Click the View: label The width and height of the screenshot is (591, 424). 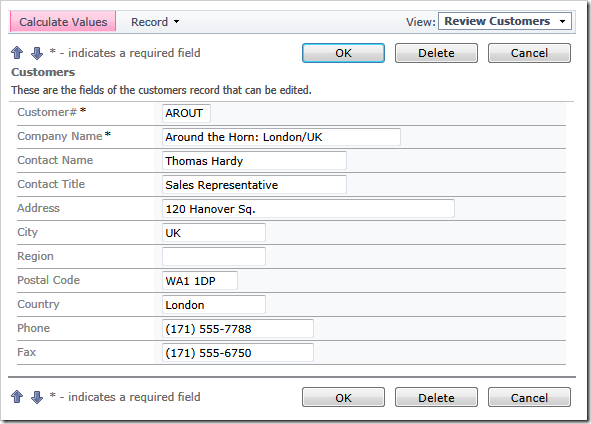click(421, 22)
